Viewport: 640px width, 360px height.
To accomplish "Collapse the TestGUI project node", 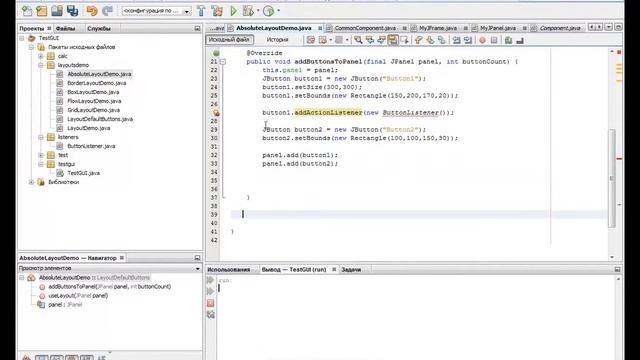I will pos(22,38).
